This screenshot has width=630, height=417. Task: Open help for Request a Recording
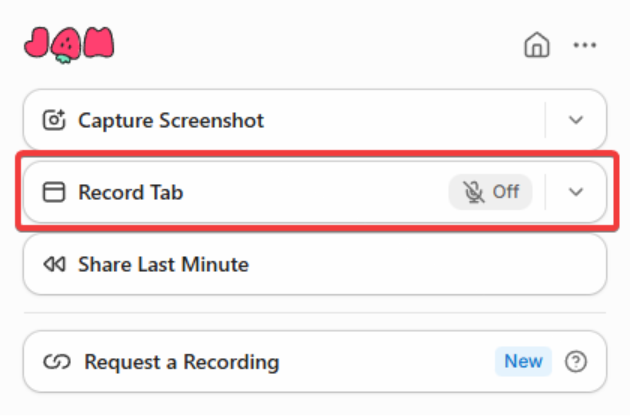(575, 361)
